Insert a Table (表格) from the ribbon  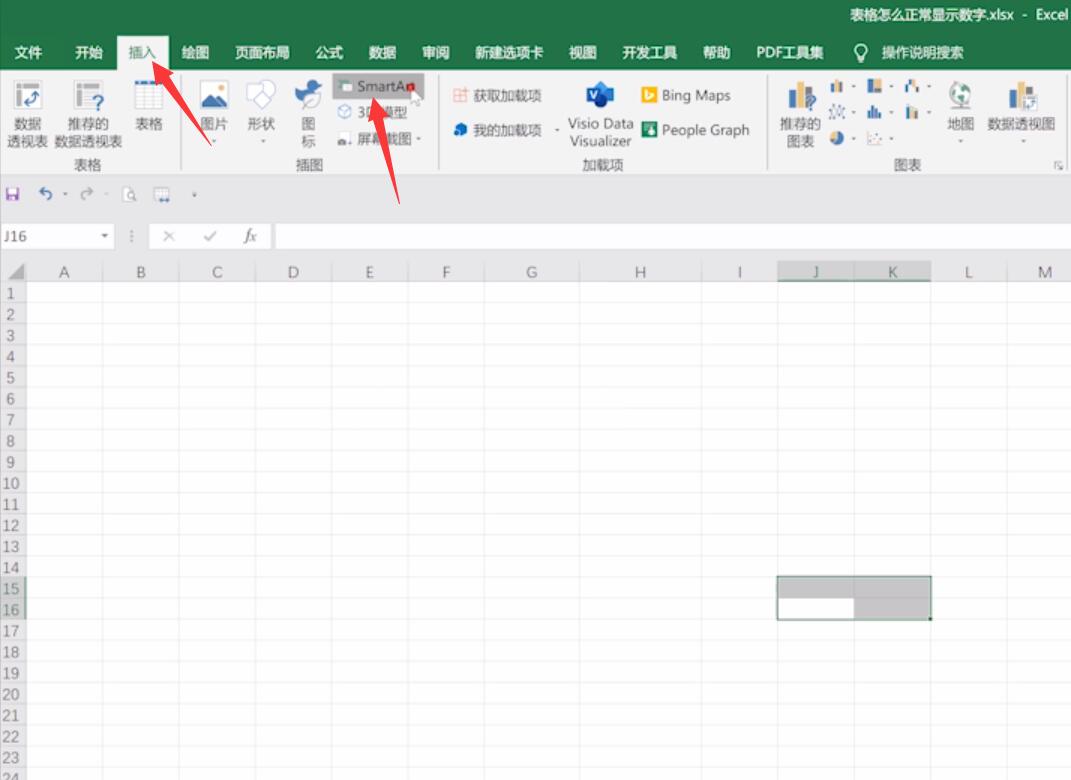pyautogui.click(x=148, y=107)
